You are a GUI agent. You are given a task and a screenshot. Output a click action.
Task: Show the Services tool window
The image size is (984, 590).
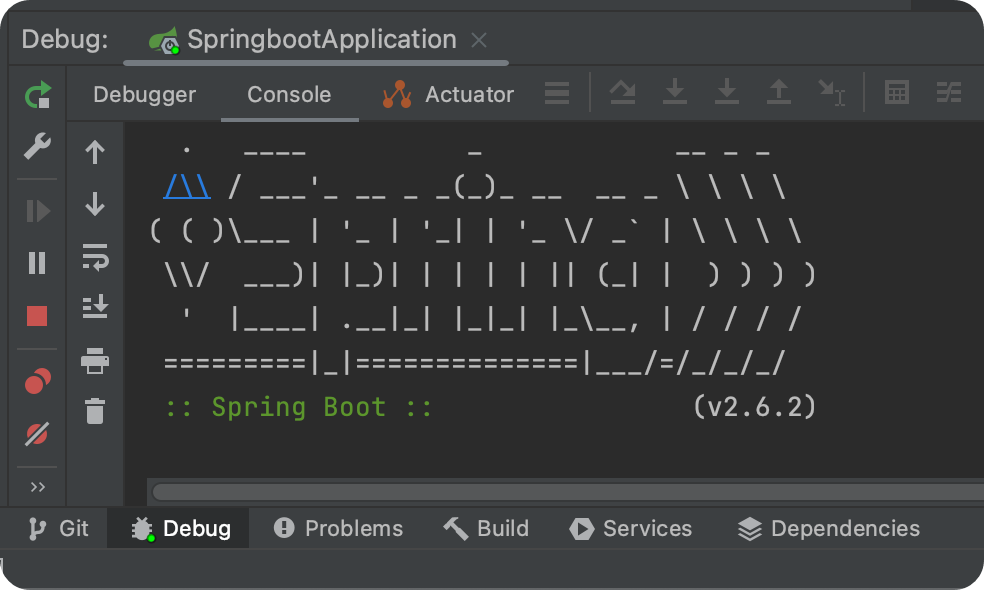[x=631, y=528]
